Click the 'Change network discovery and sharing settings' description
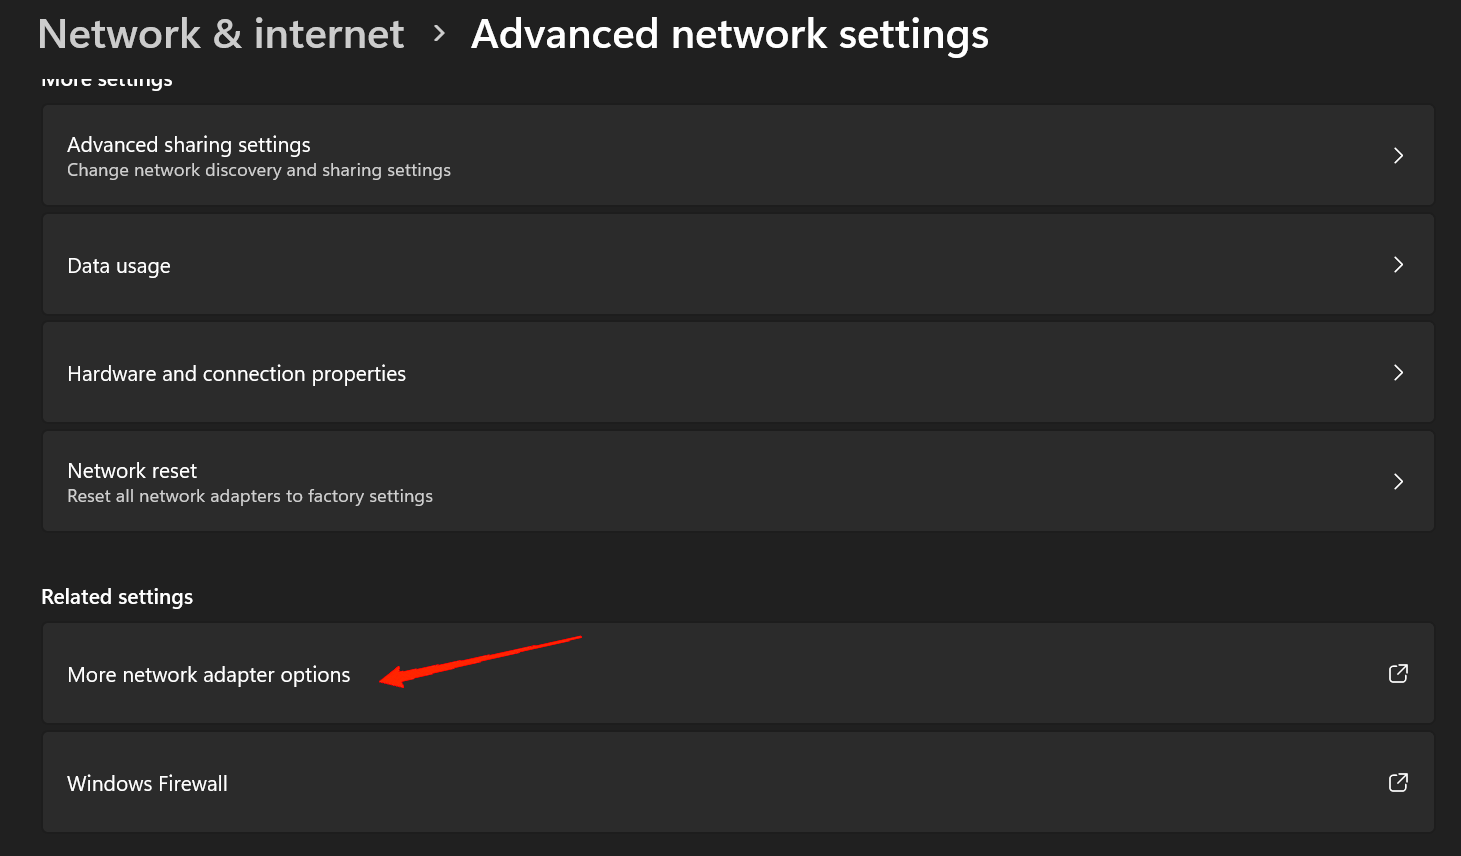The height and width of the screenshot is (856, 1461). point(258,171)
